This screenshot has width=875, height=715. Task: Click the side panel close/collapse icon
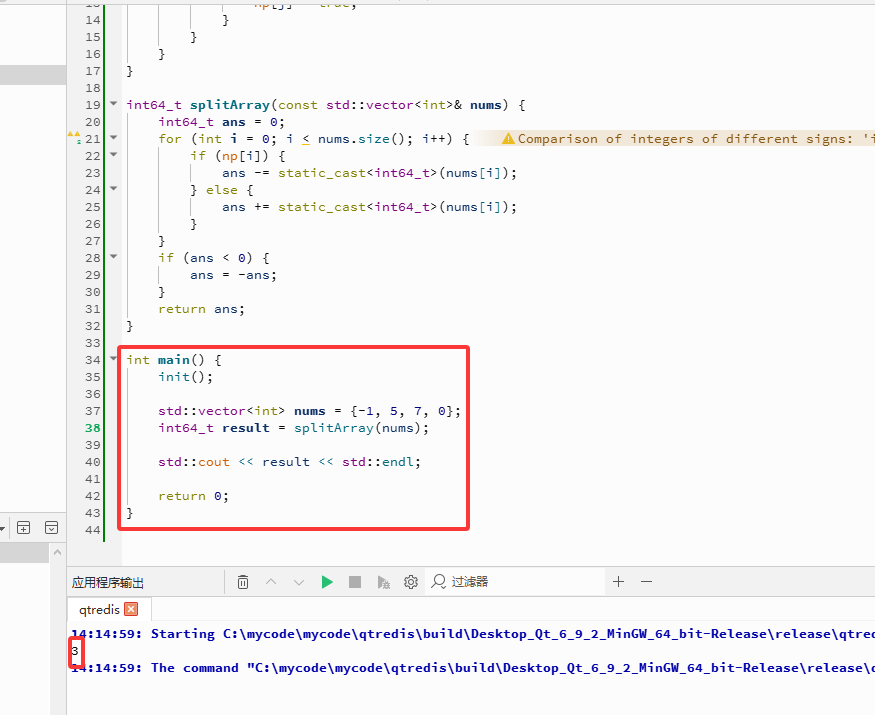51,527
